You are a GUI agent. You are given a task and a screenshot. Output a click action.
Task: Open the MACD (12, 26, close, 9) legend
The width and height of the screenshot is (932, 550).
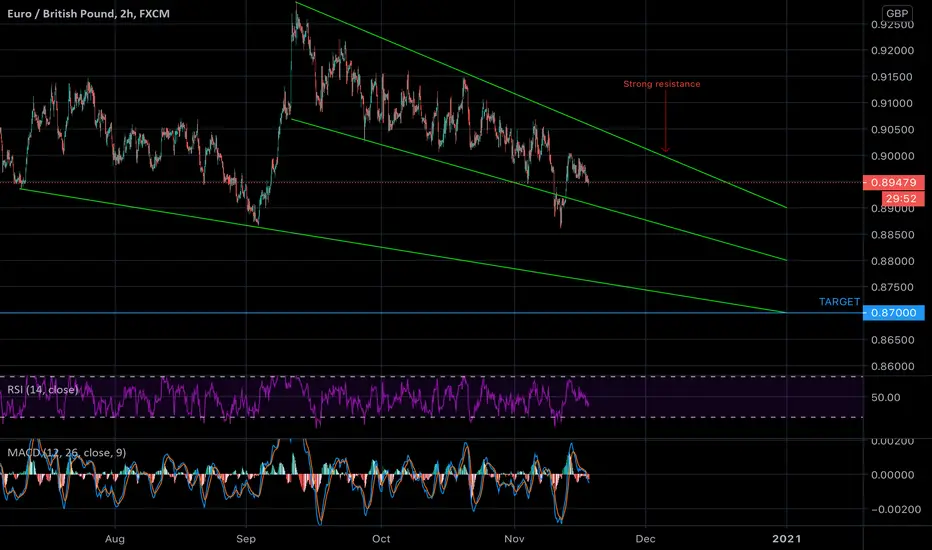click(67, 452)
